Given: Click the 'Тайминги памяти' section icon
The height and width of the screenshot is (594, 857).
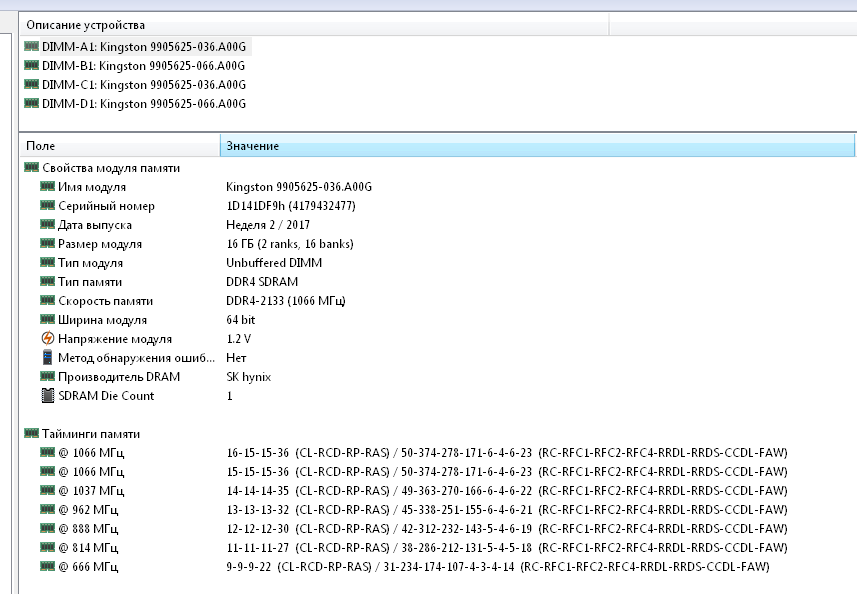Looking at the screenshot, I should [32, 433].
